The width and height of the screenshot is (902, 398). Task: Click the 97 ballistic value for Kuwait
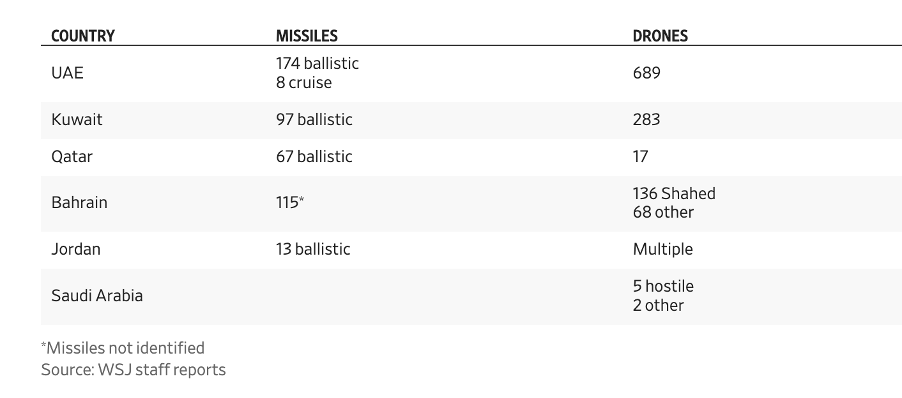[x=314, y=120]
